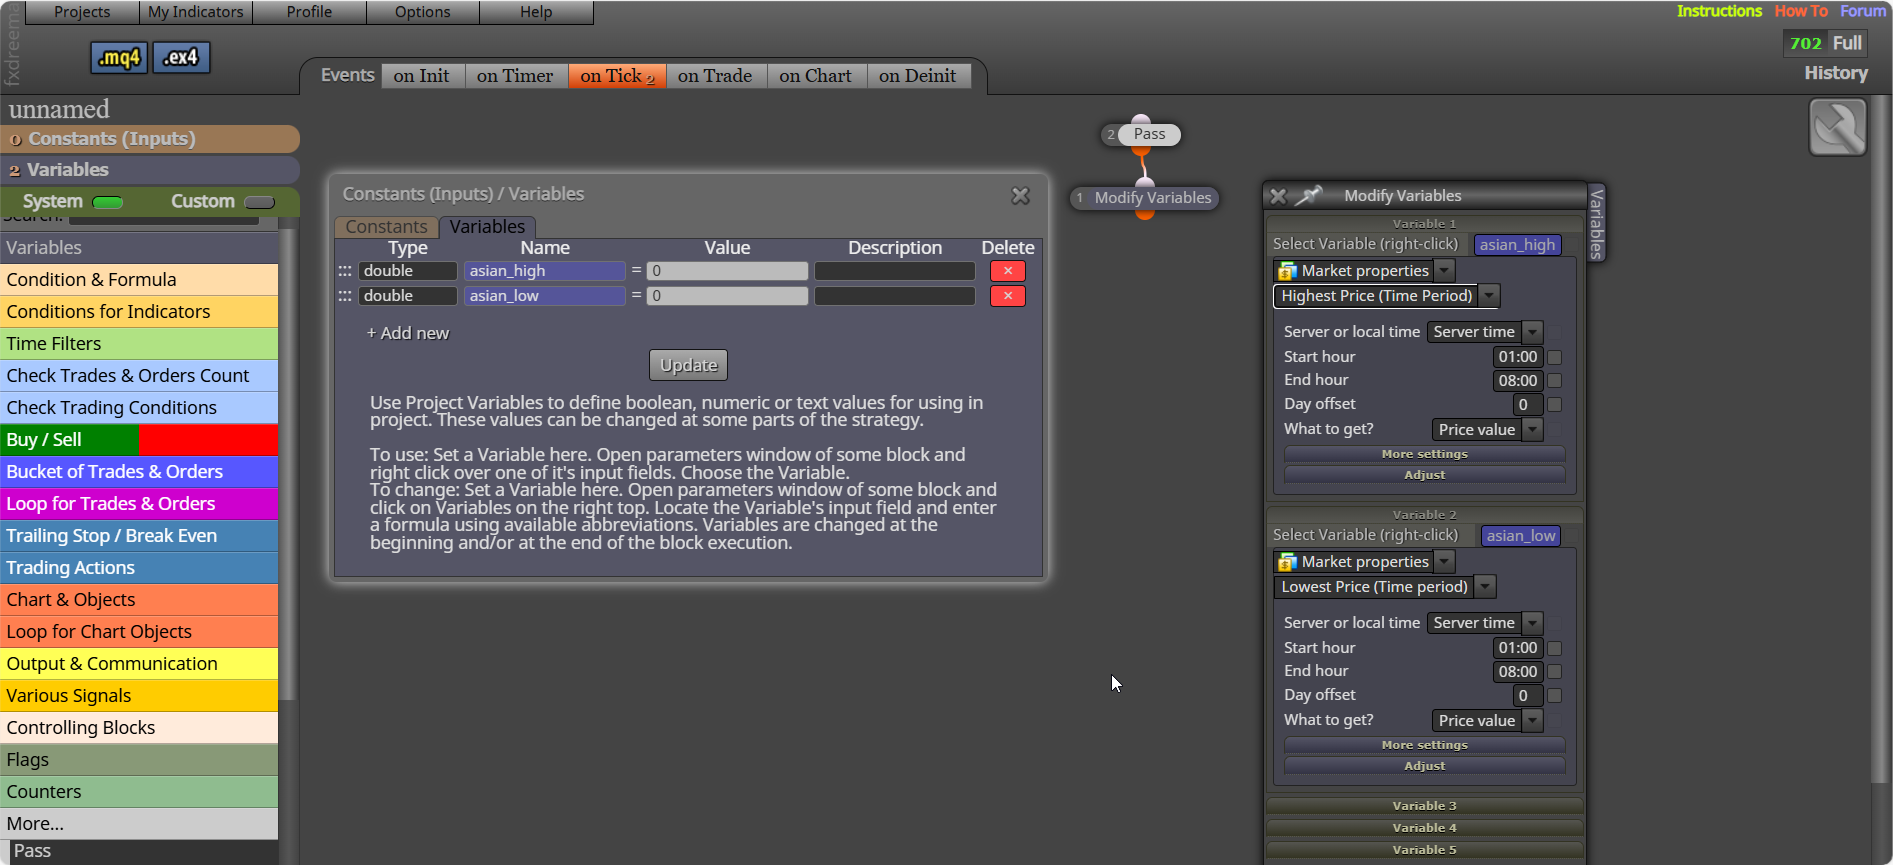
Task: Switch to the on Init event tab
Action: pyautogui.click(x=422, y=76)
